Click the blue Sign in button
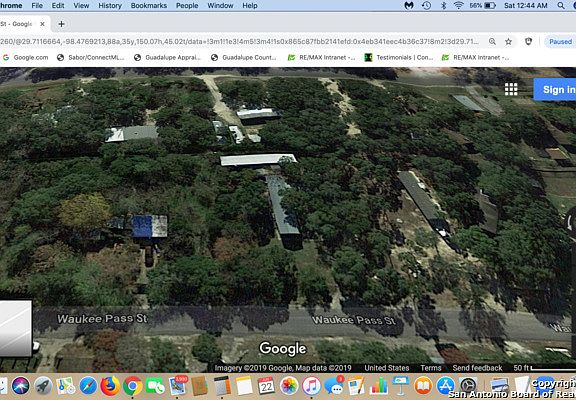Image resolution: width=576 pixels, height=400 pixels. click(x=555, y=89)
